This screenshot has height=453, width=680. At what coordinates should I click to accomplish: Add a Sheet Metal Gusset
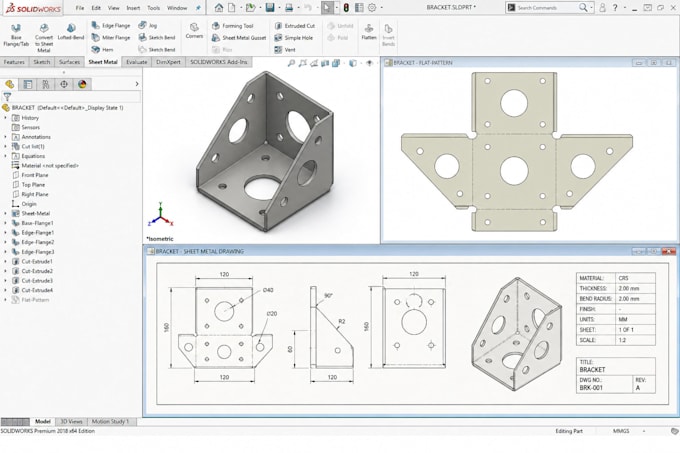(239, 38)
